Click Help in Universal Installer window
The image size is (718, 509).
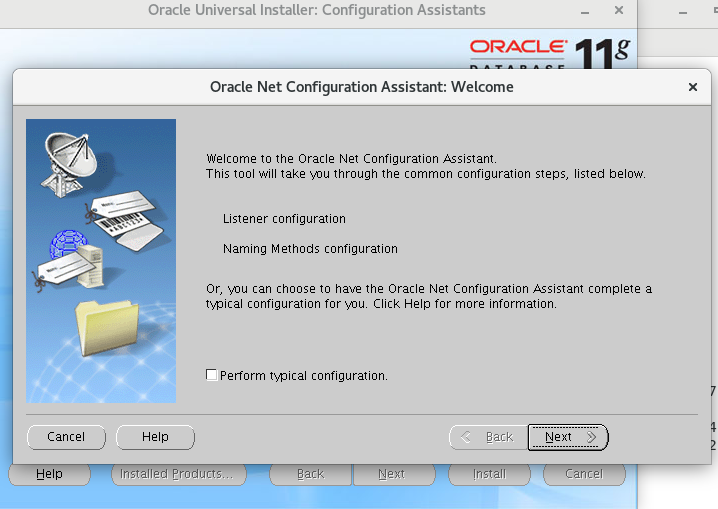pyautogui.click(x=49, y=474)
